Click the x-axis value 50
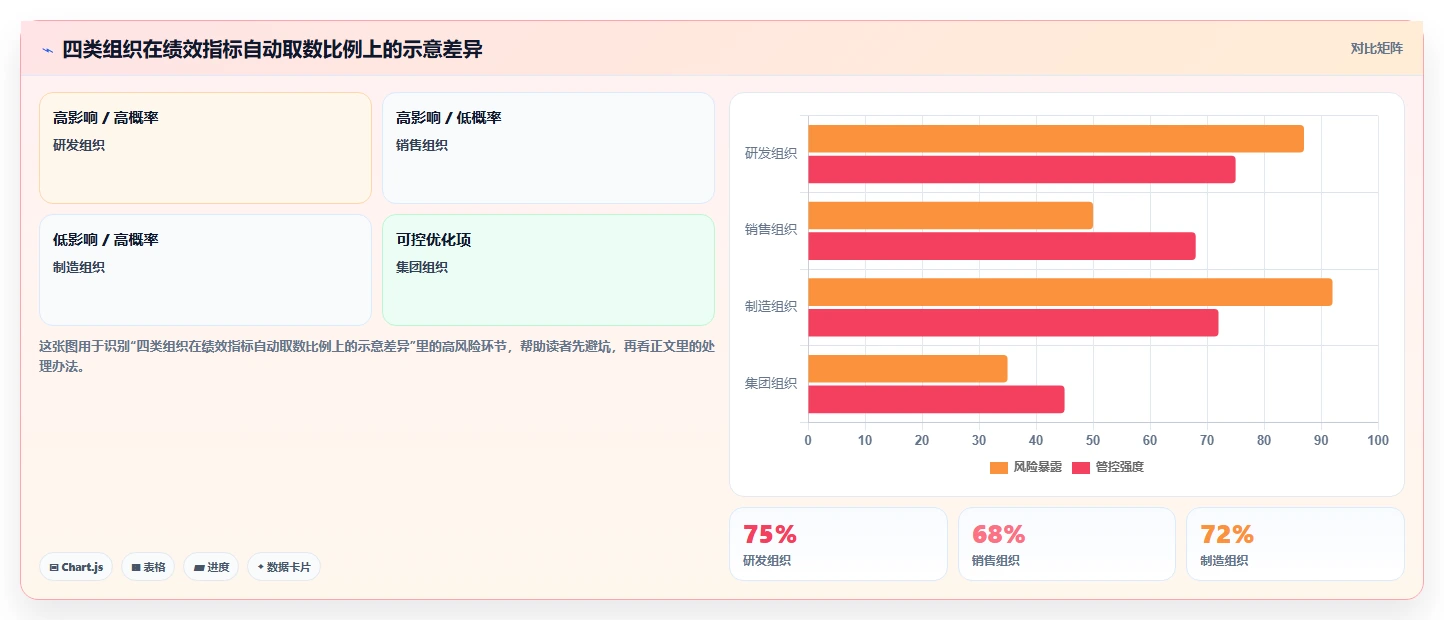This screenshot has height=620, width=1444. click(1093, 441)
